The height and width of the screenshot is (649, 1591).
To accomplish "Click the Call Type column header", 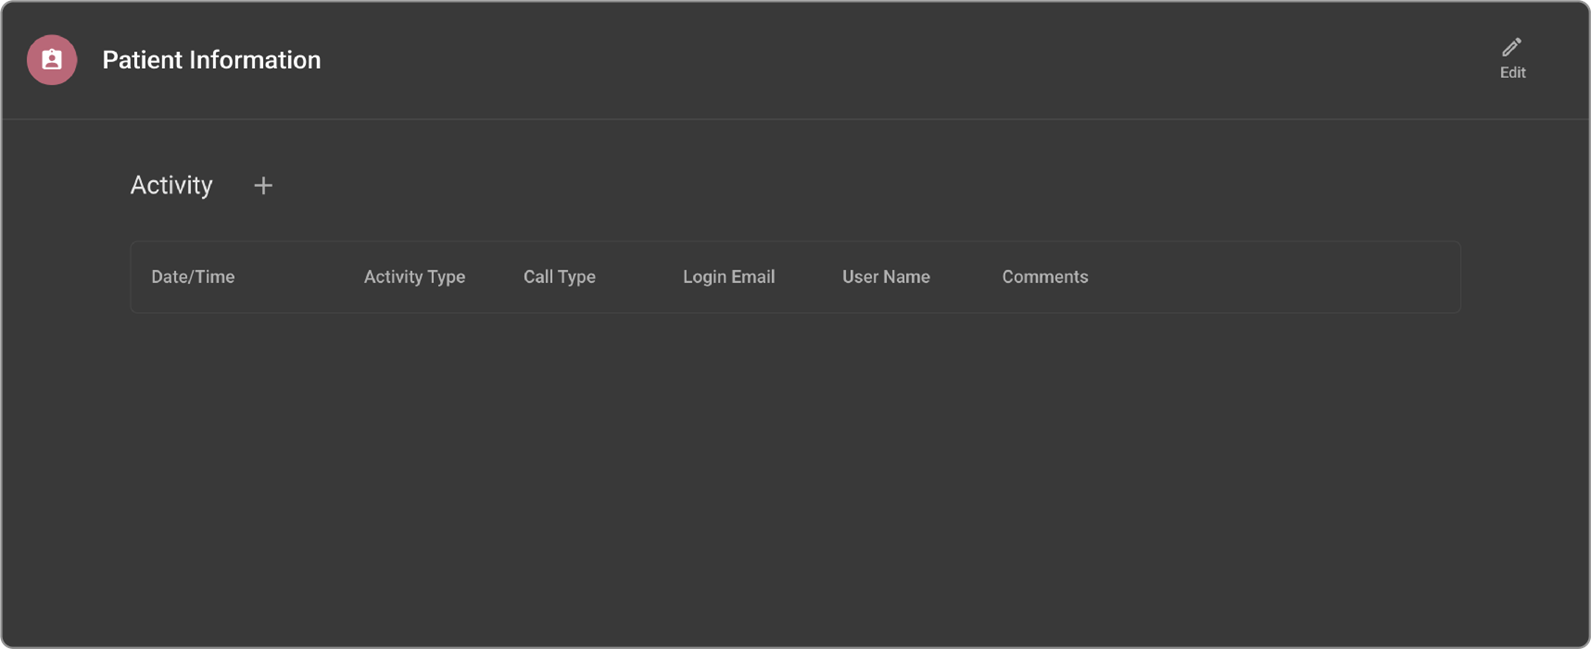I will (x=559, y=277).
